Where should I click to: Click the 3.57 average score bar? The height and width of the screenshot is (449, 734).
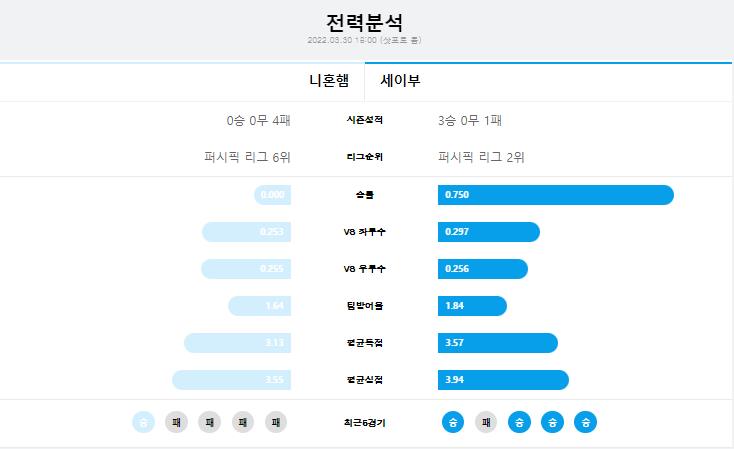pos(498,343)
